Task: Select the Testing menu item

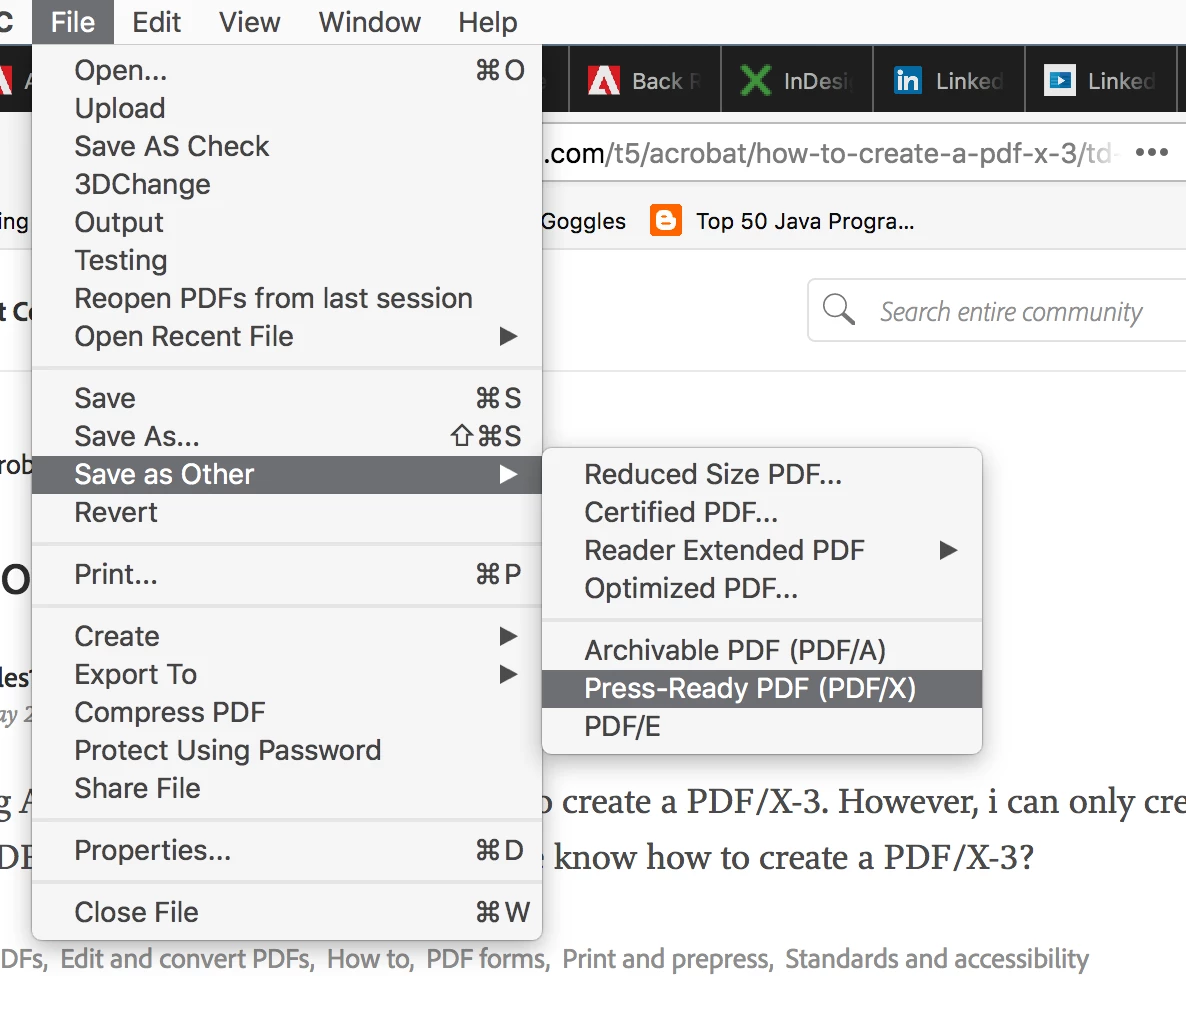Action: click(287, 260)
